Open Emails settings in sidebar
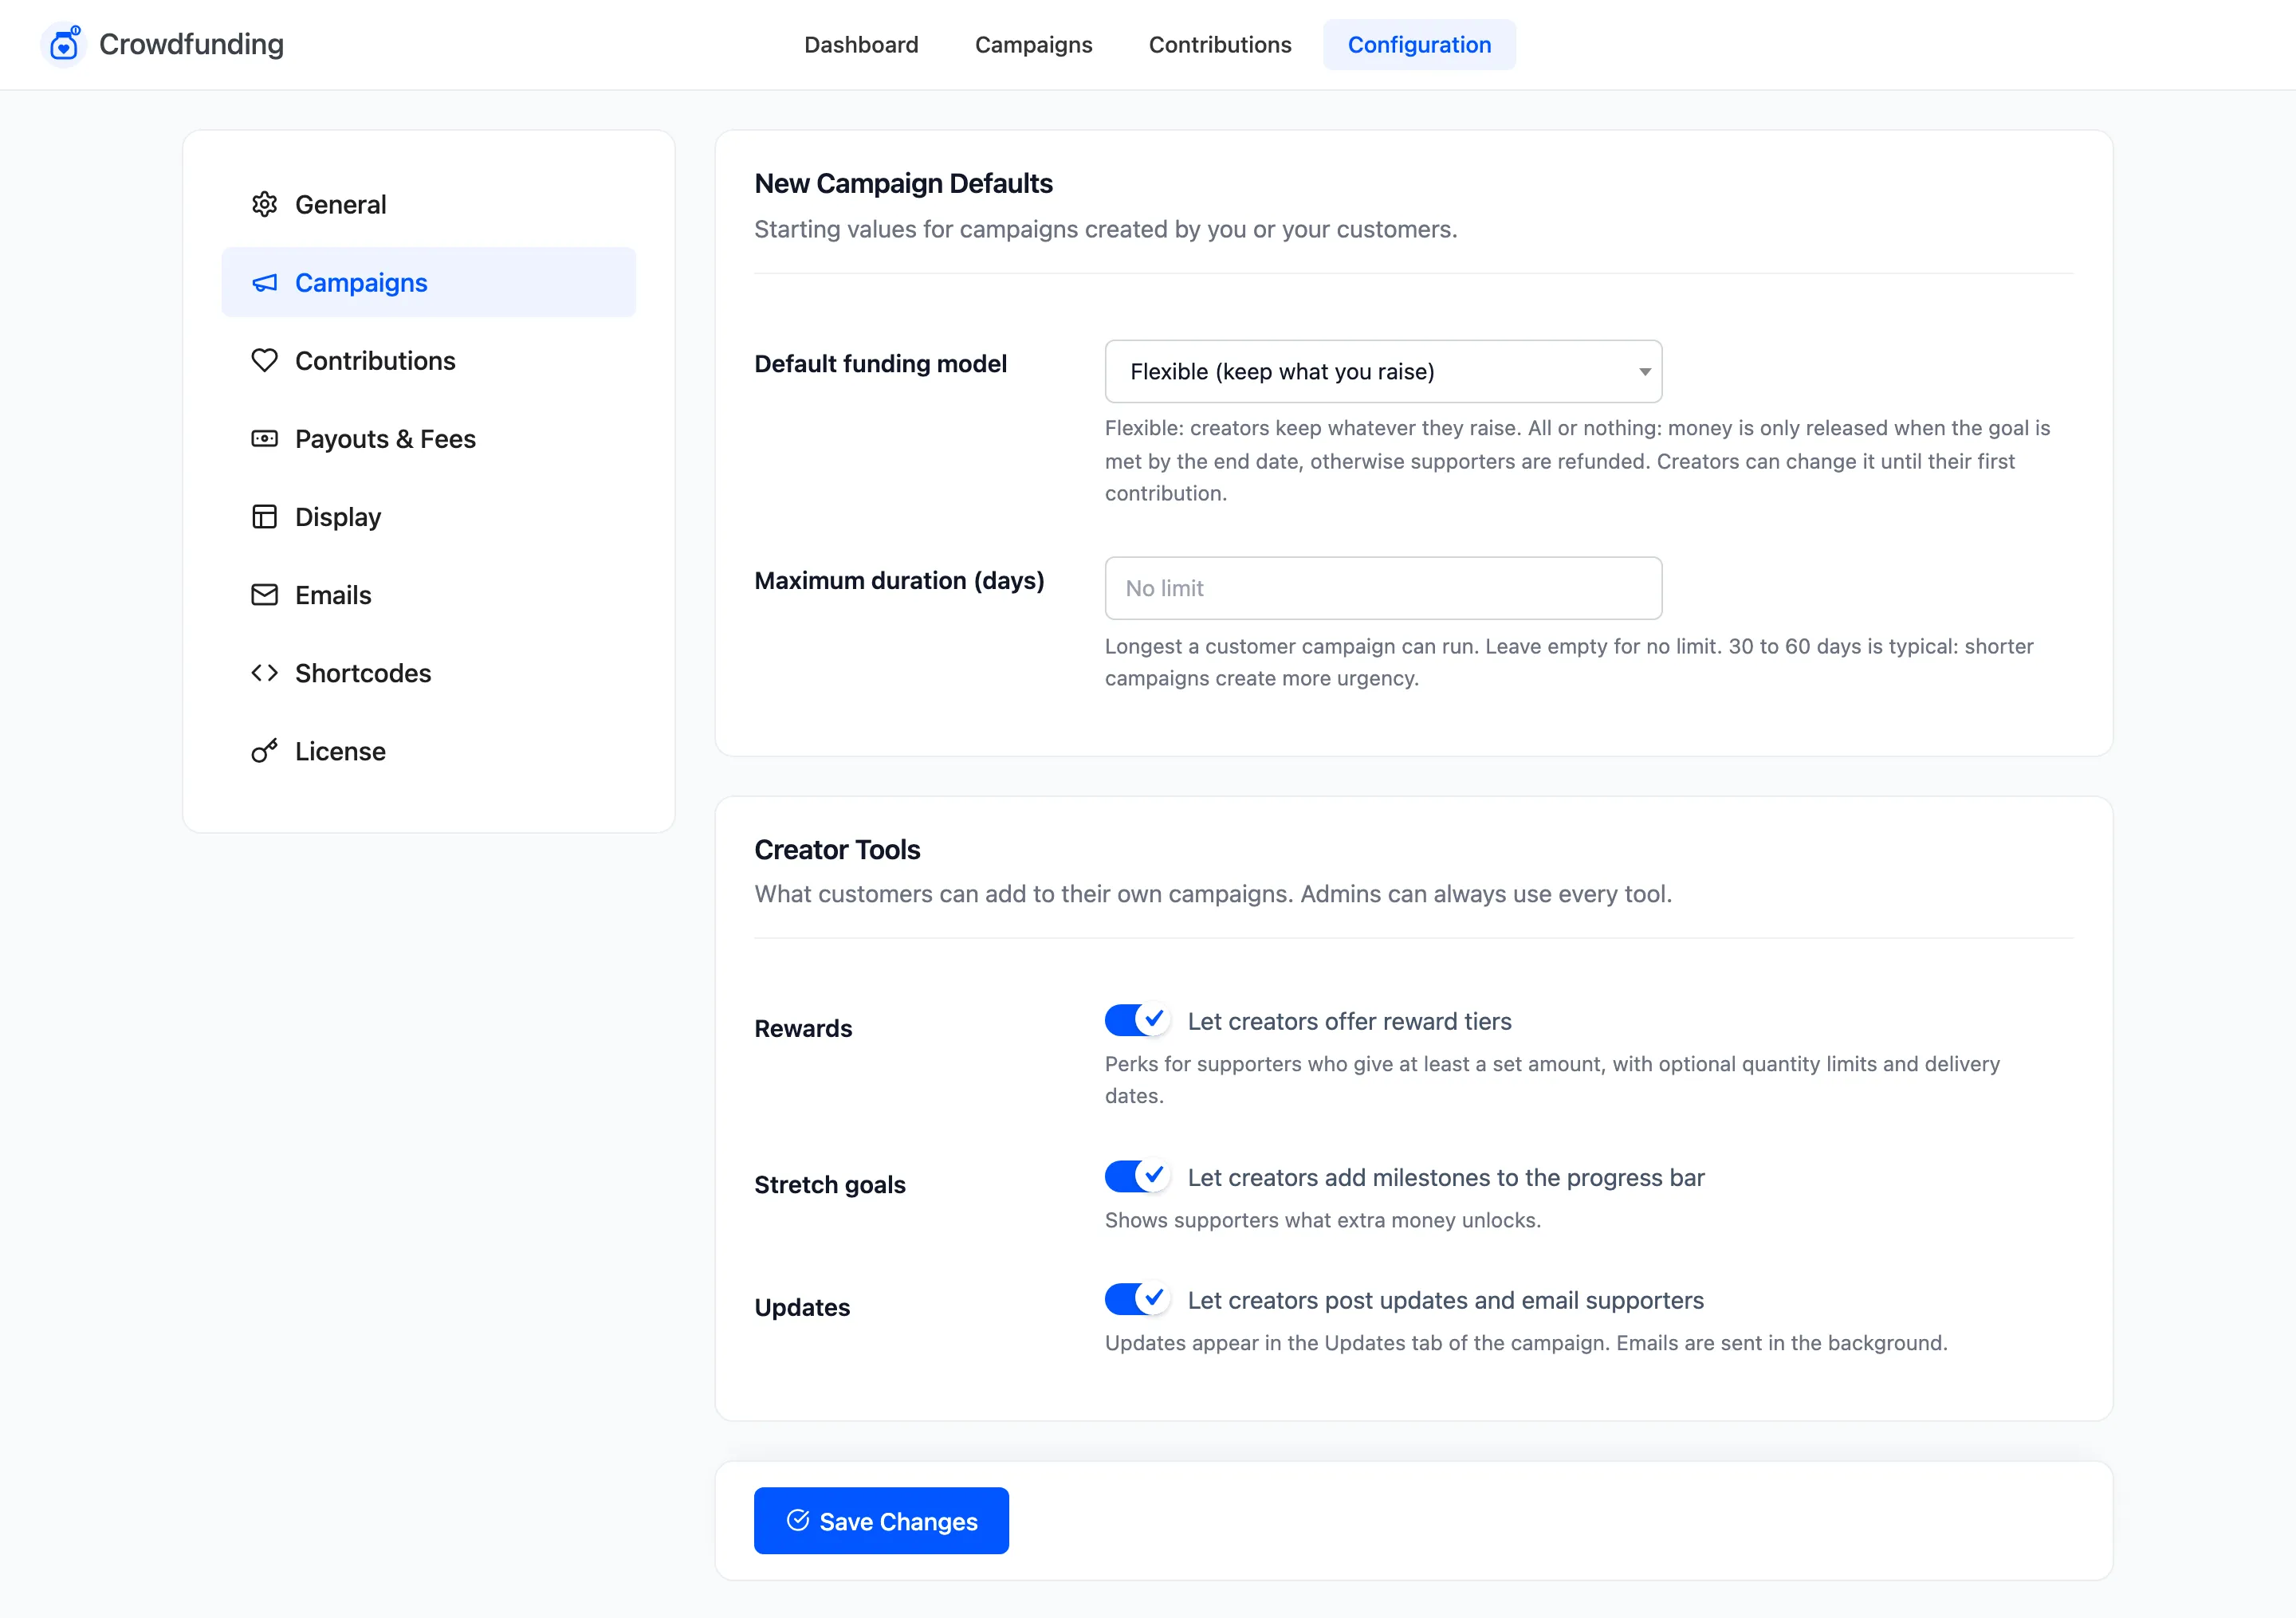 428,595
